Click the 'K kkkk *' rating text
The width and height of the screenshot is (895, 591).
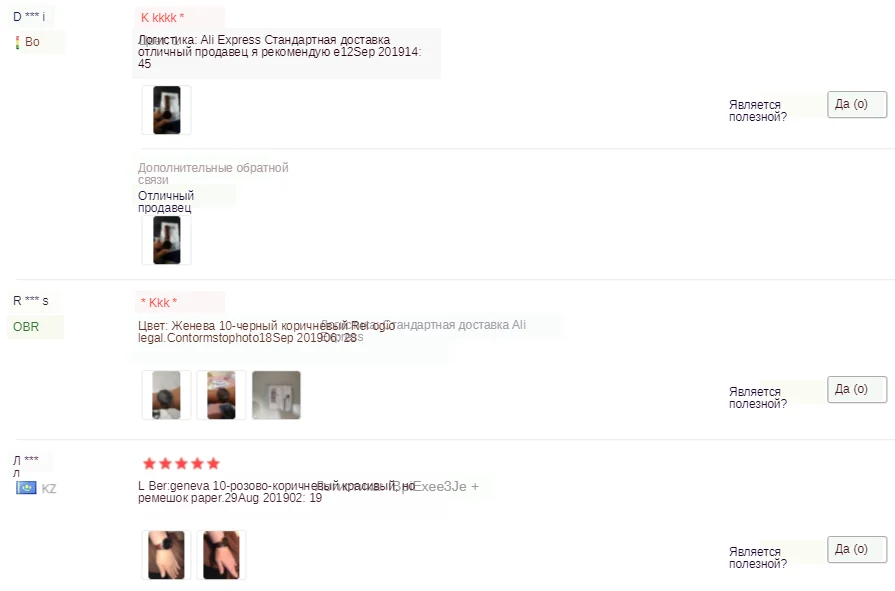click(163, 18)
